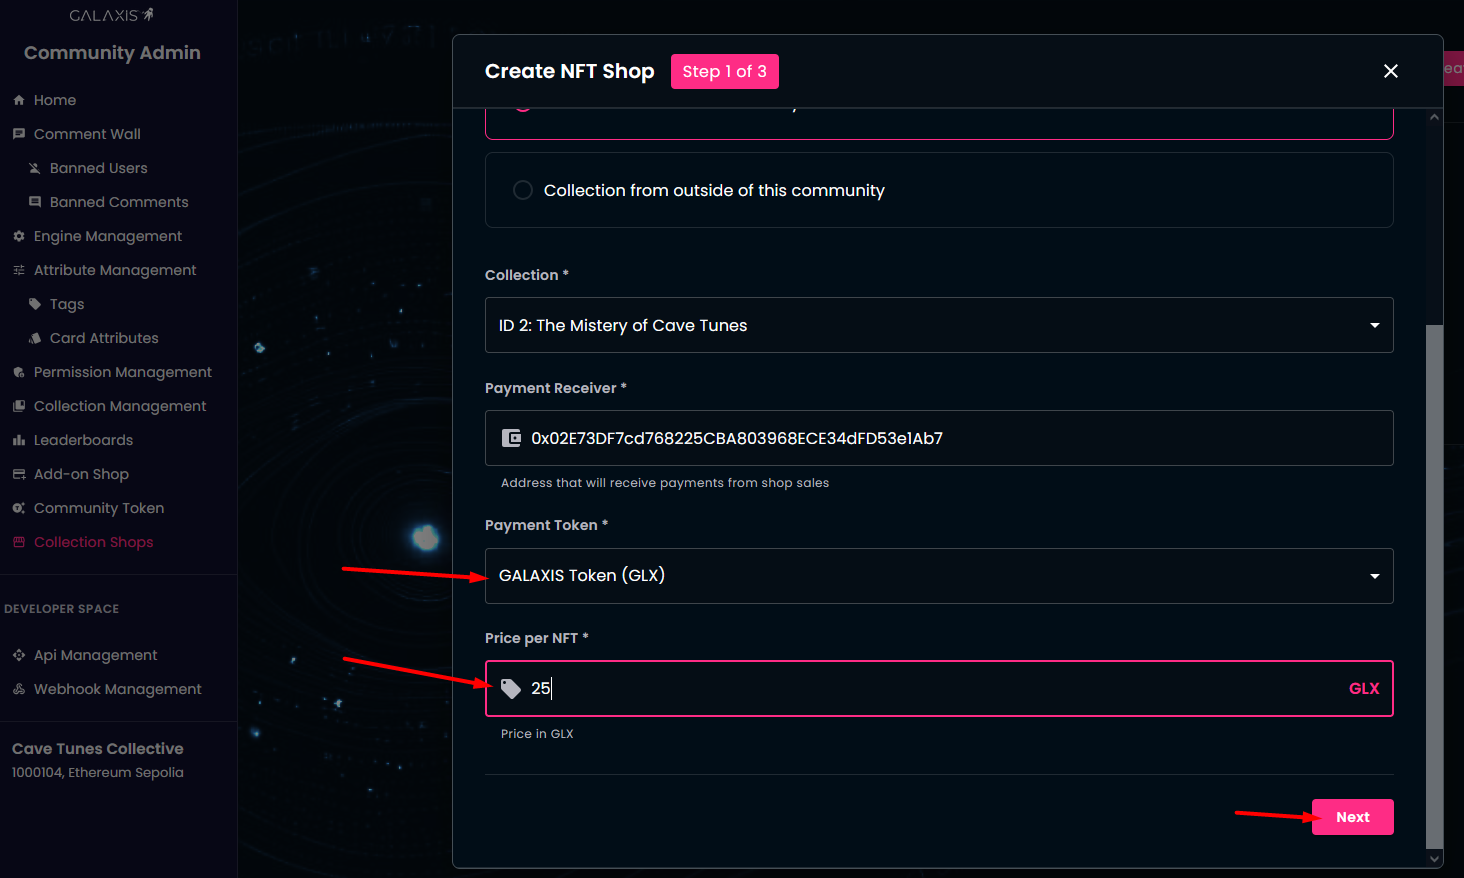Image resolution: width=1464 pixels, height=878 pixels.
Task: Open Banned Users page
Action: (98, 168)
